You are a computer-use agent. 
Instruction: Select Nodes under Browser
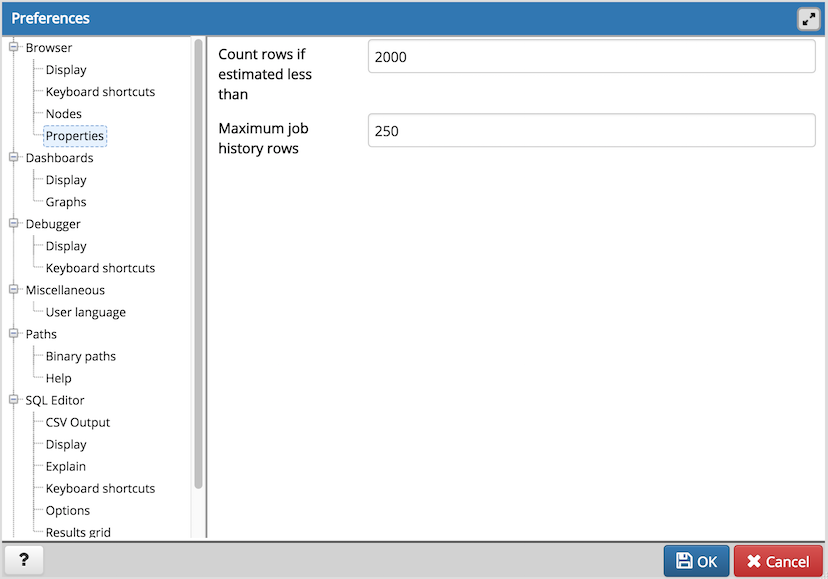click(64, 114)
